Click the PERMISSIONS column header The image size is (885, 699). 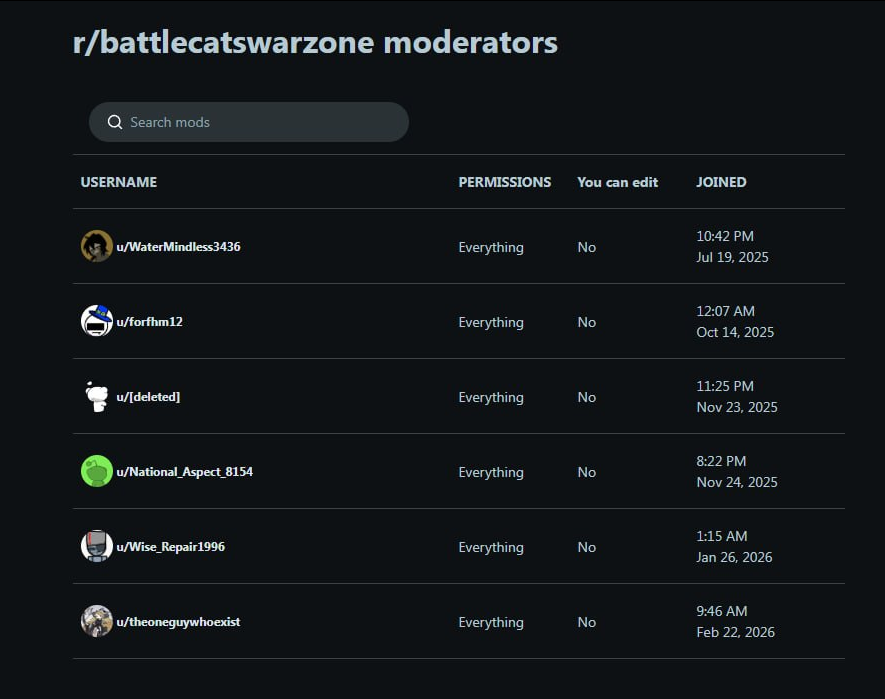coord(505,182)
